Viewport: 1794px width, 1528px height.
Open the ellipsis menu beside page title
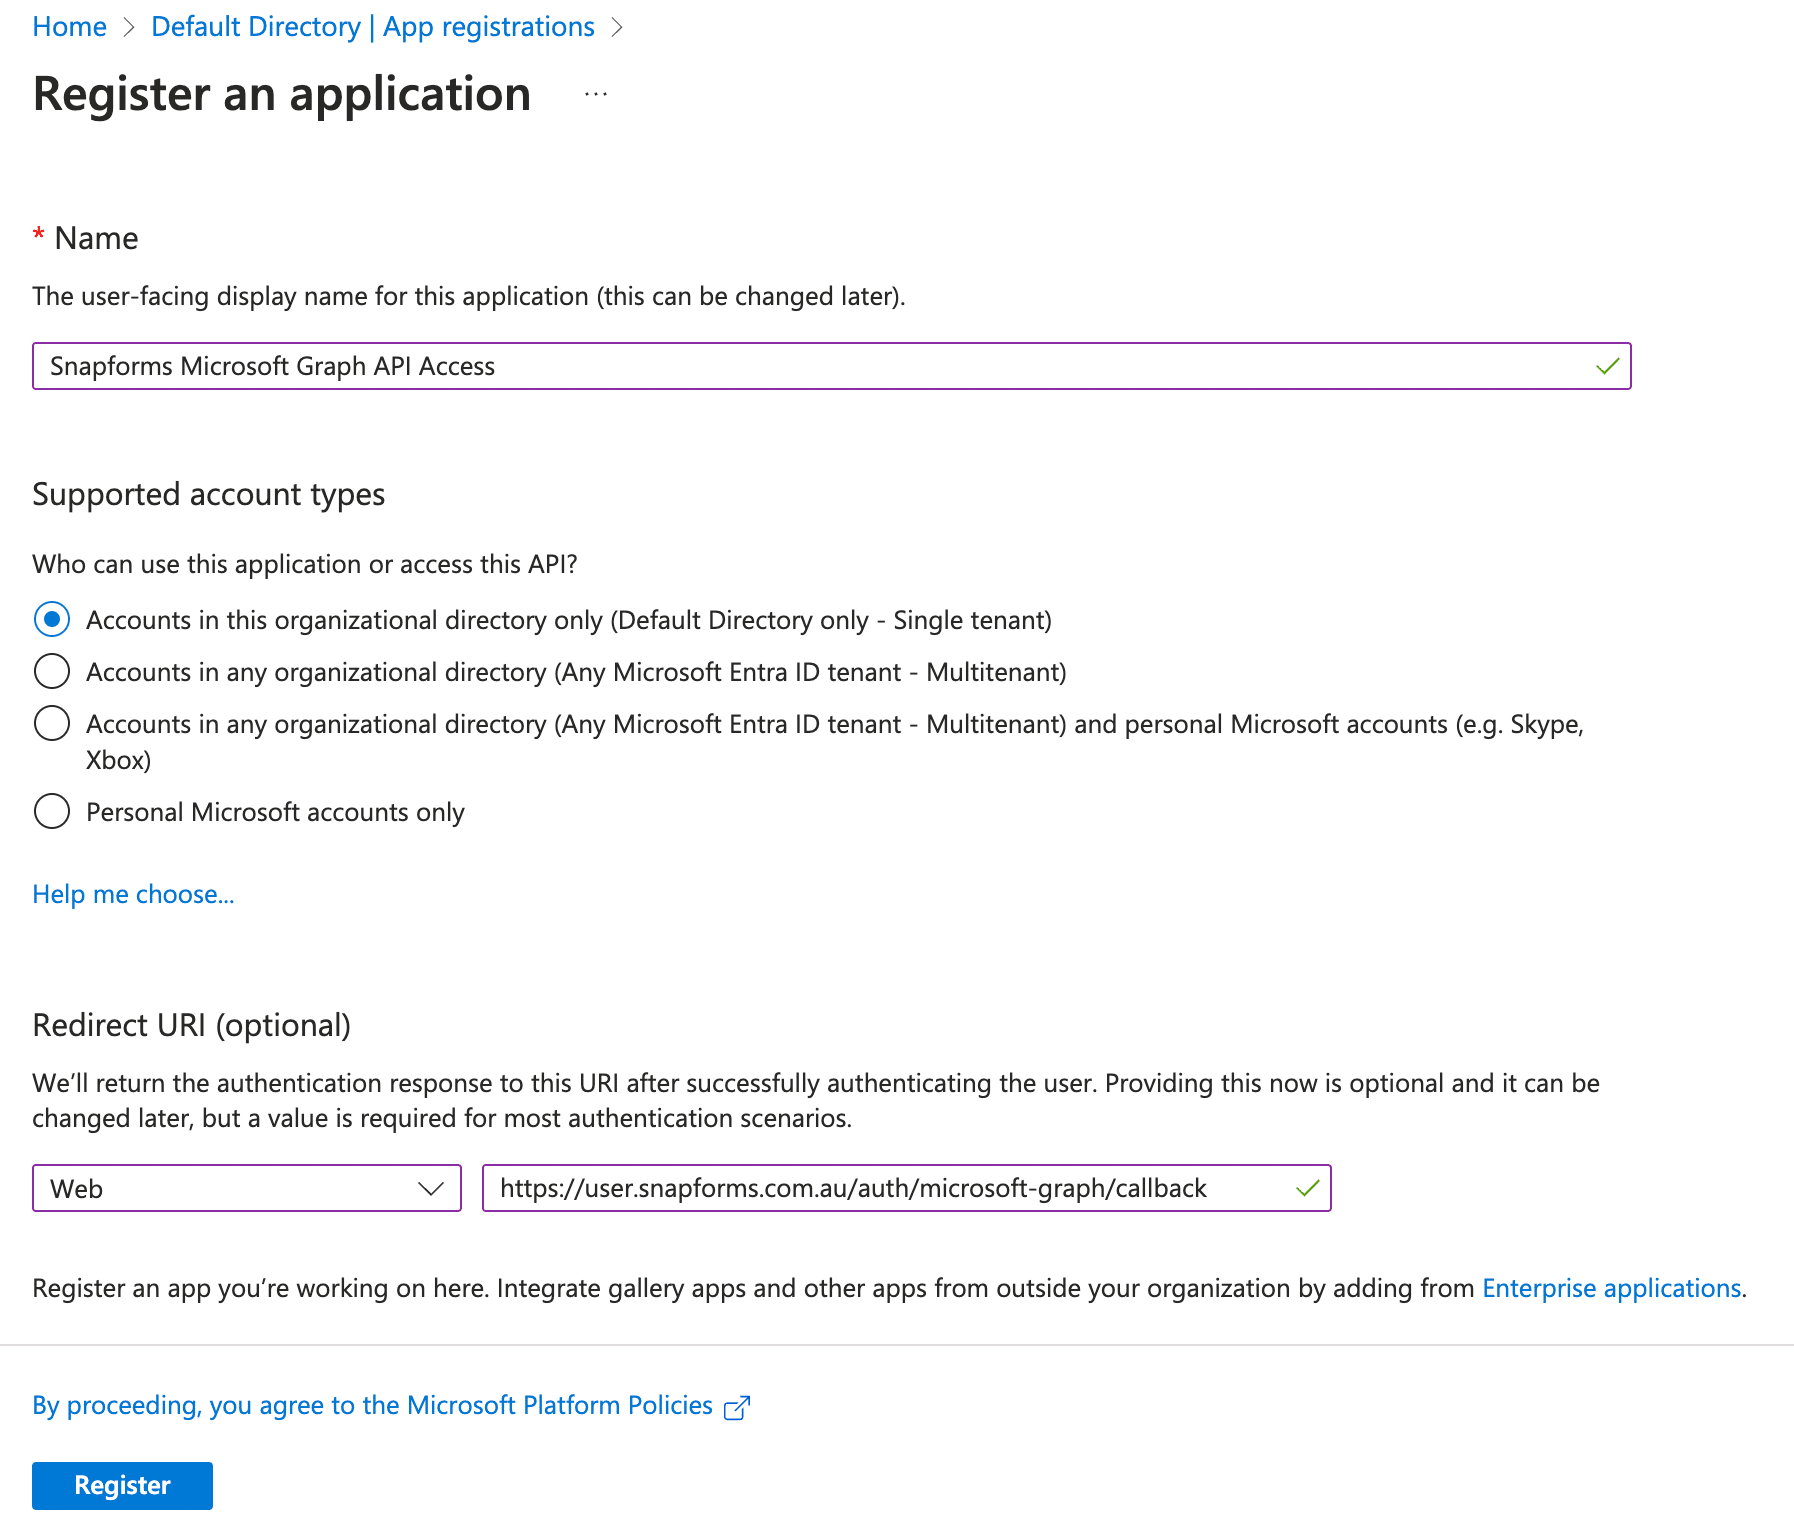(x=594, y=95)
